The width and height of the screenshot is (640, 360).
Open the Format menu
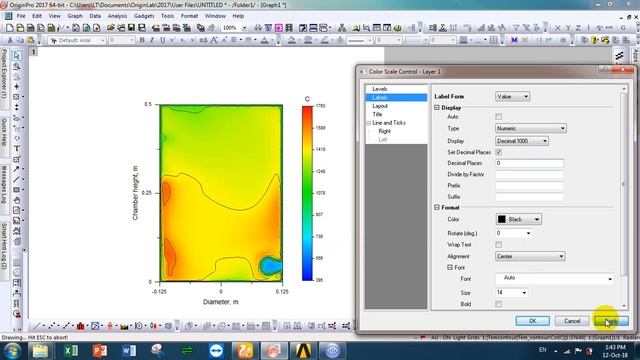pyautogui.click(x=189, y=16)
